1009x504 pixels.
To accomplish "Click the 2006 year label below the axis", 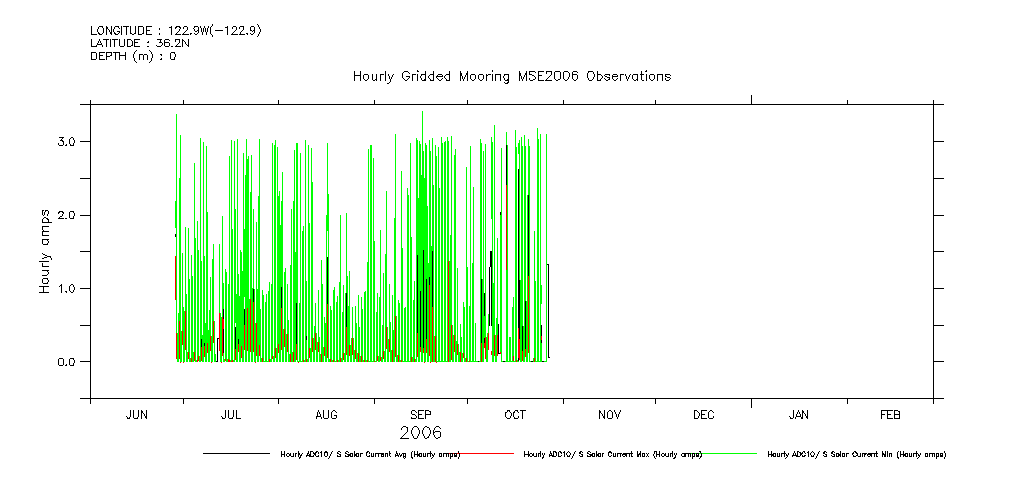I will (x=420, y=433).
